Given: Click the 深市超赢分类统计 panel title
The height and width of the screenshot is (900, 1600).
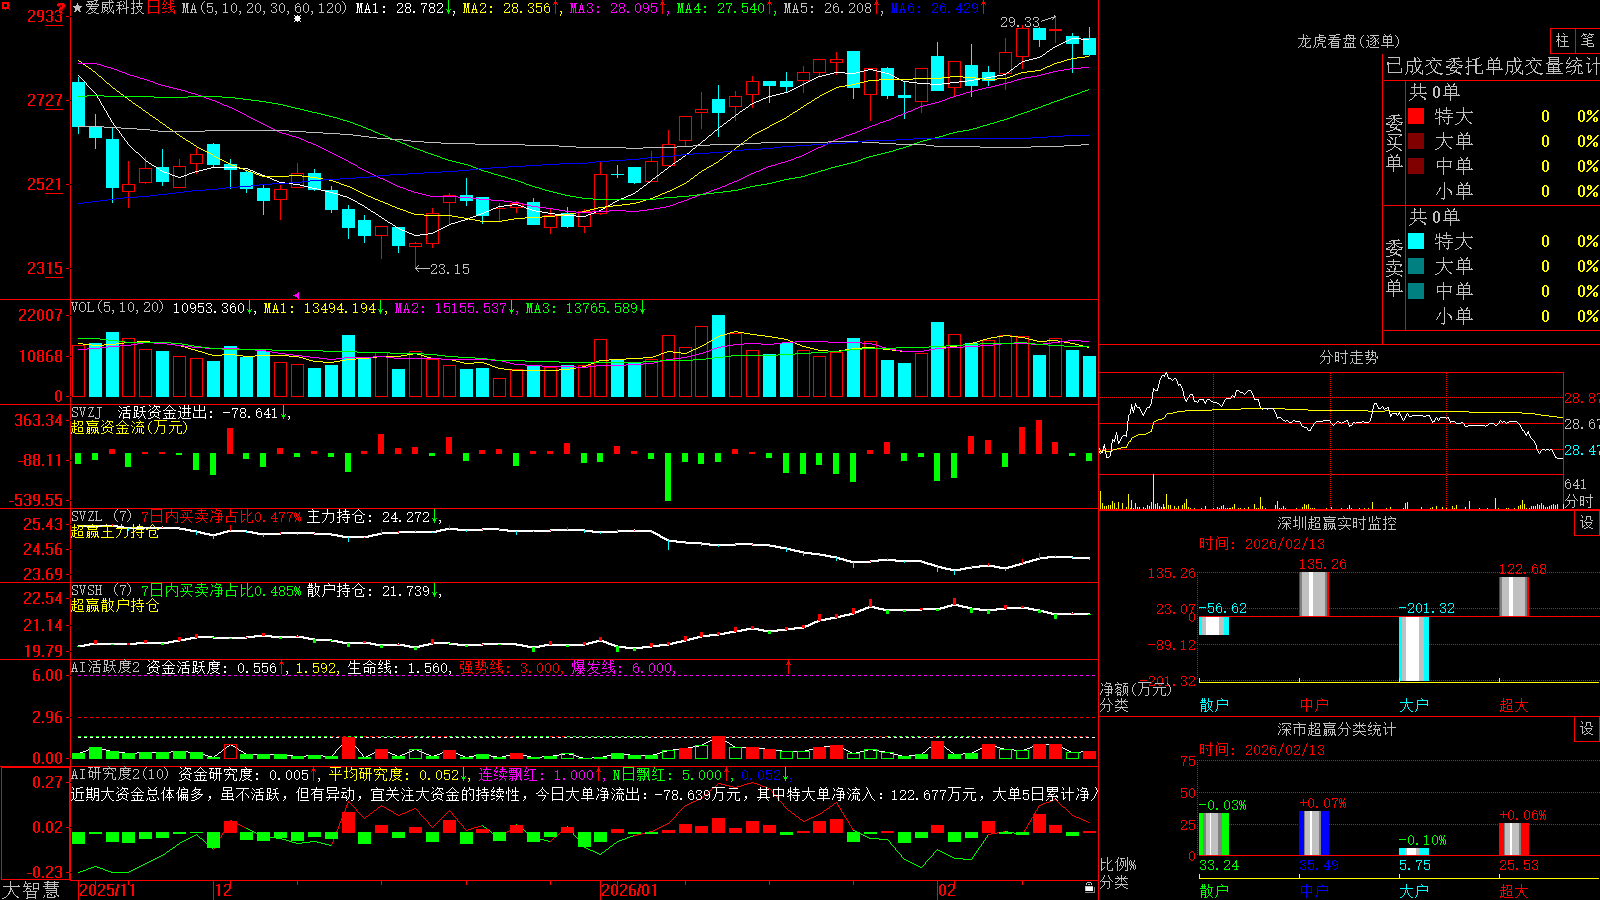Looking at the screenshot, I should coord(1337,729).
